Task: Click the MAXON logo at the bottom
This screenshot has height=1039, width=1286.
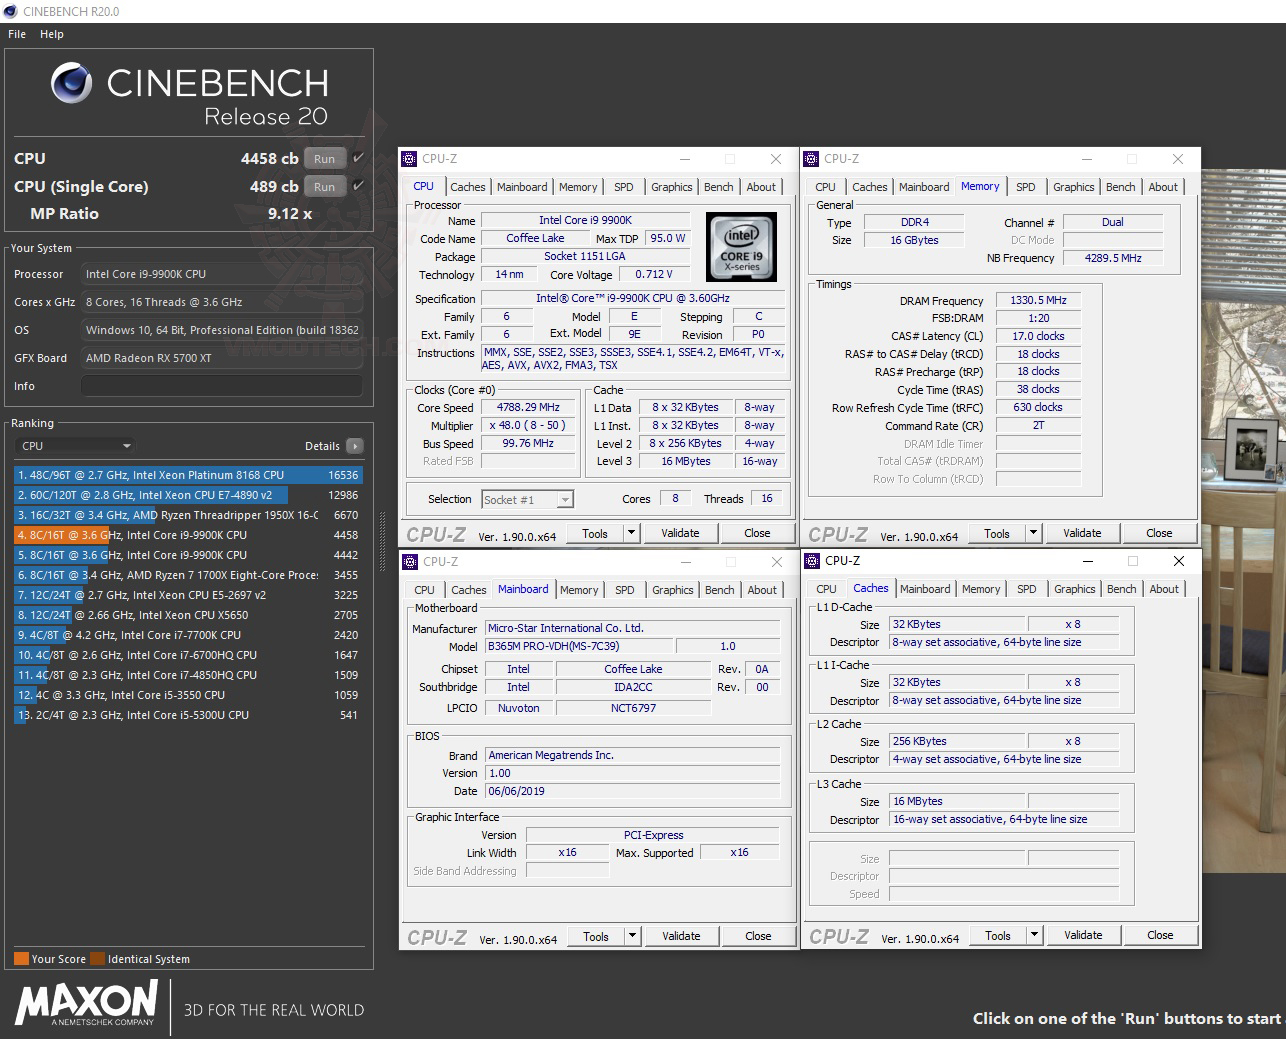Action: coord(85,1006)
